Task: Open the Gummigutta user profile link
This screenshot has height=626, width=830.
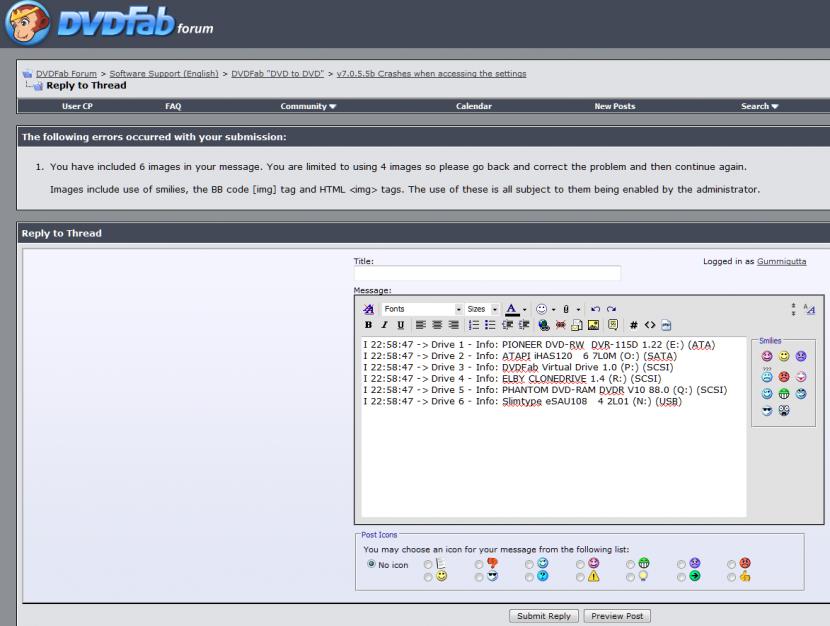Action: (781, 261)
